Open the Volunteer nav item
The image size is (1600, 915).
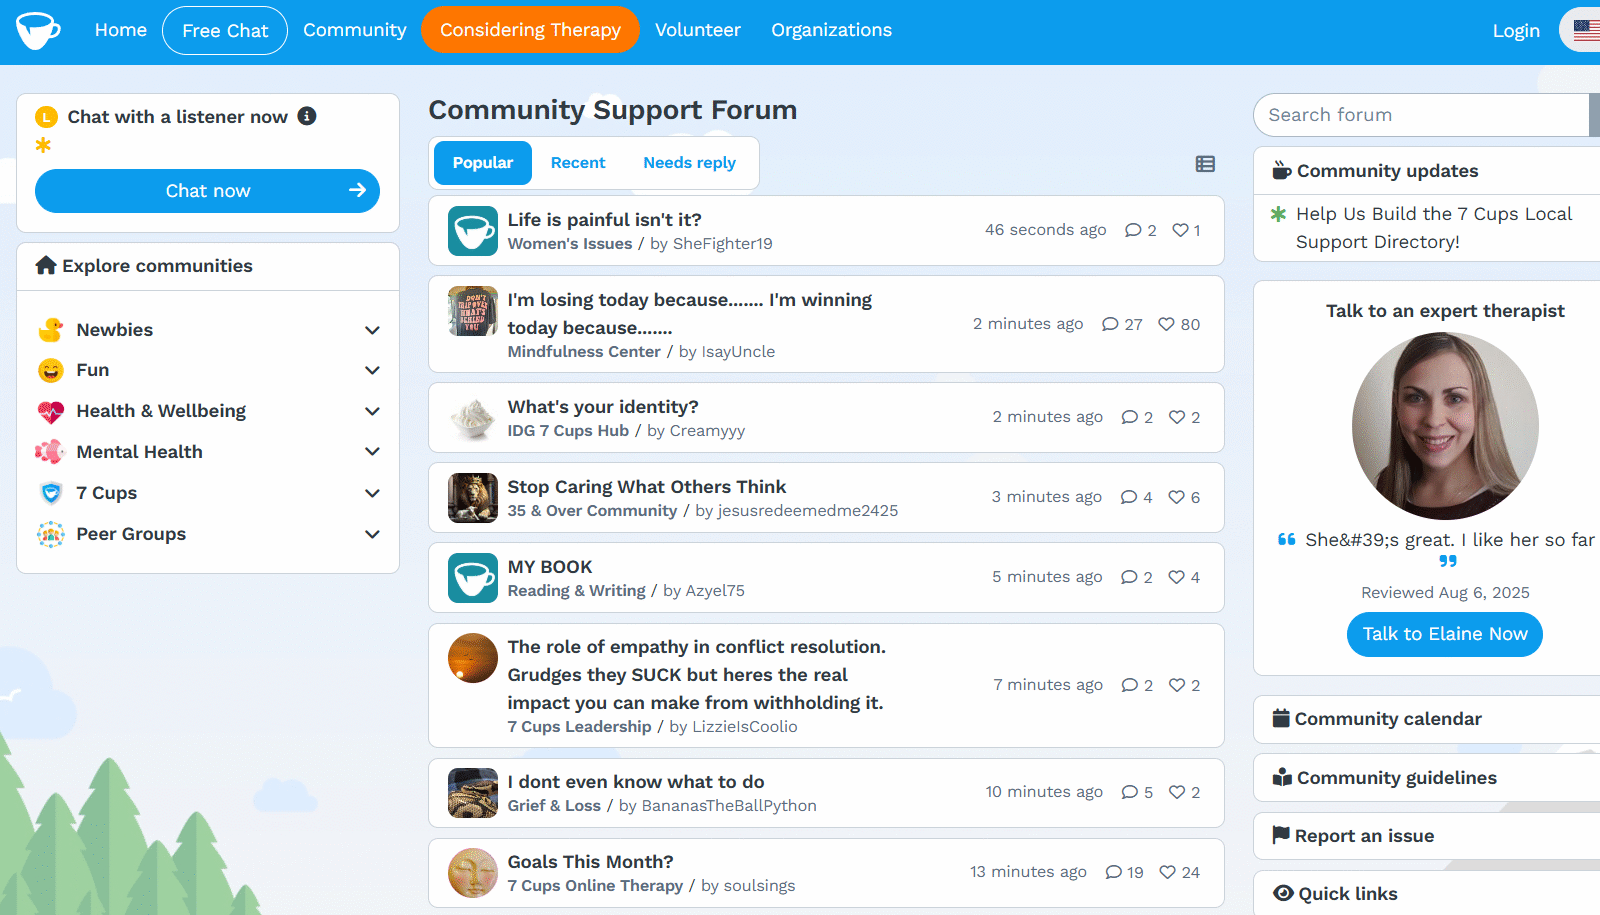(x=698, y=30)
